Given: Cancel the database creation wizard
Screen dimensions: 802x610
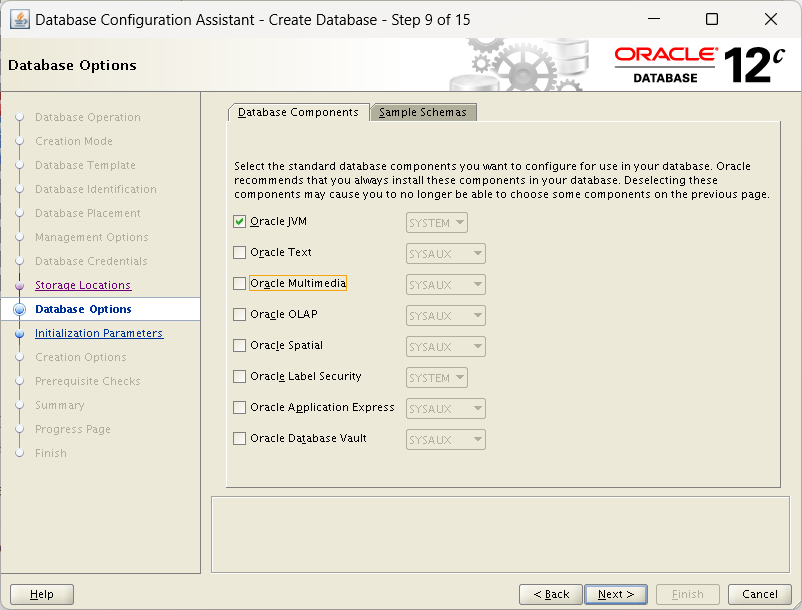Looking at the screenshot, I should 760,594.
